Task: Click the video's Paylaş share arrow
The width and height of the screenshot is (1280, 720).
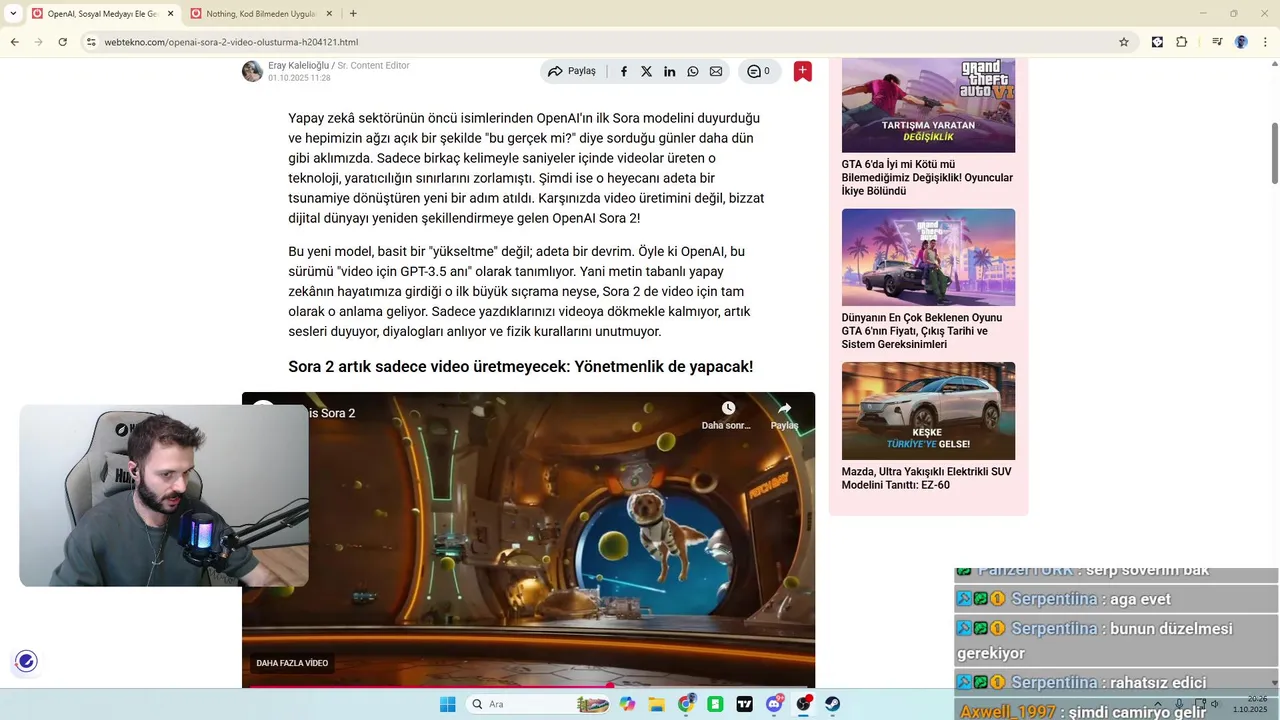Action: (785, 415)
